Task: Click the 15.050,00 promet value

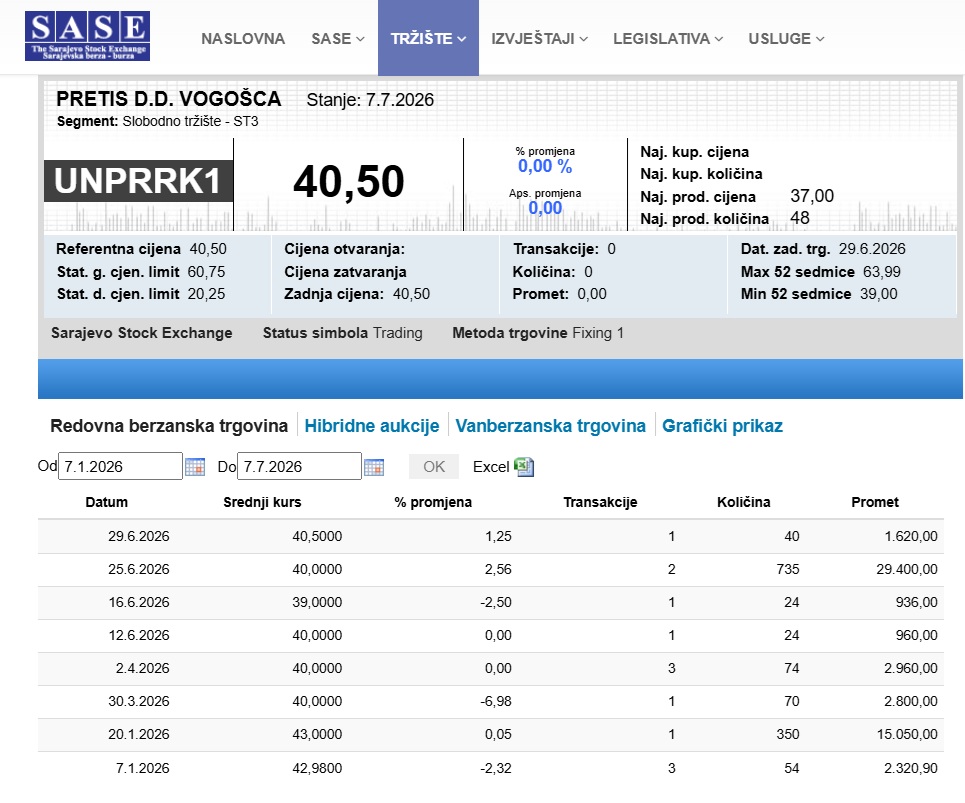Action: tap(907, 734)
